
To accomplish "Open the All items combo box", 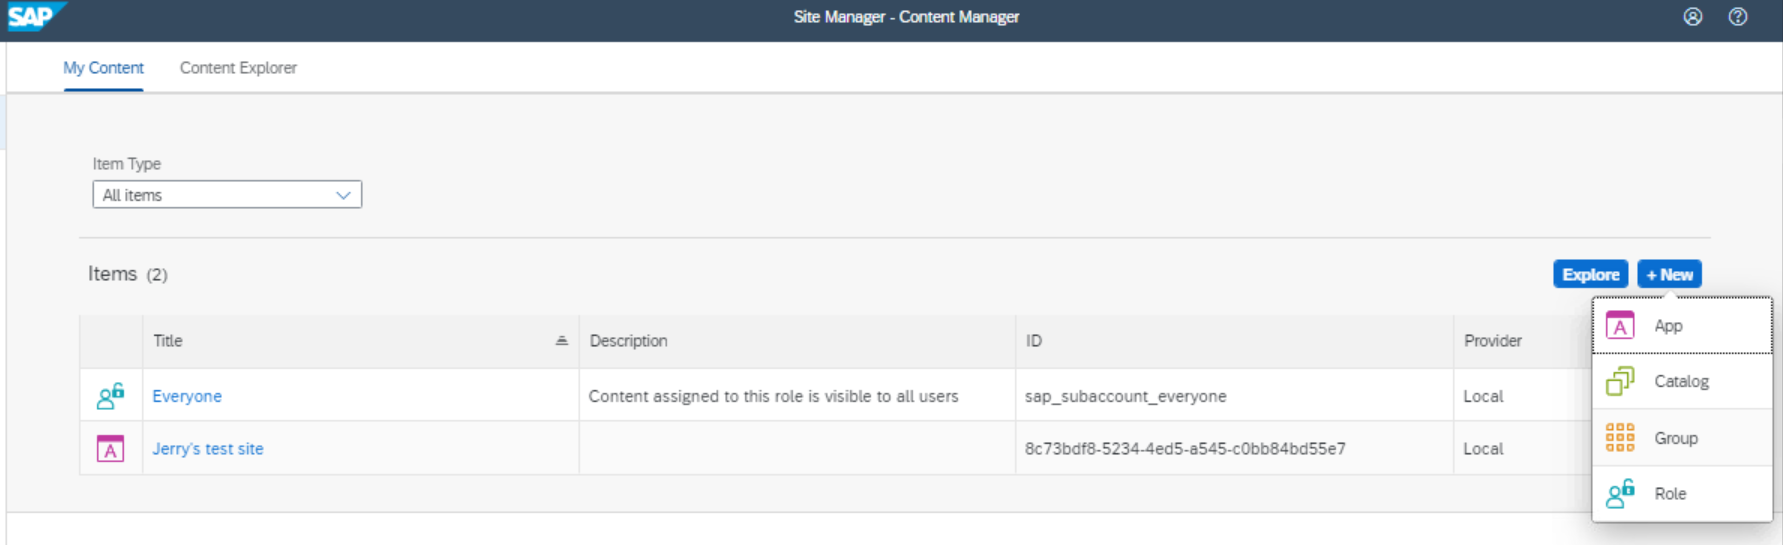I will (215, 195).
